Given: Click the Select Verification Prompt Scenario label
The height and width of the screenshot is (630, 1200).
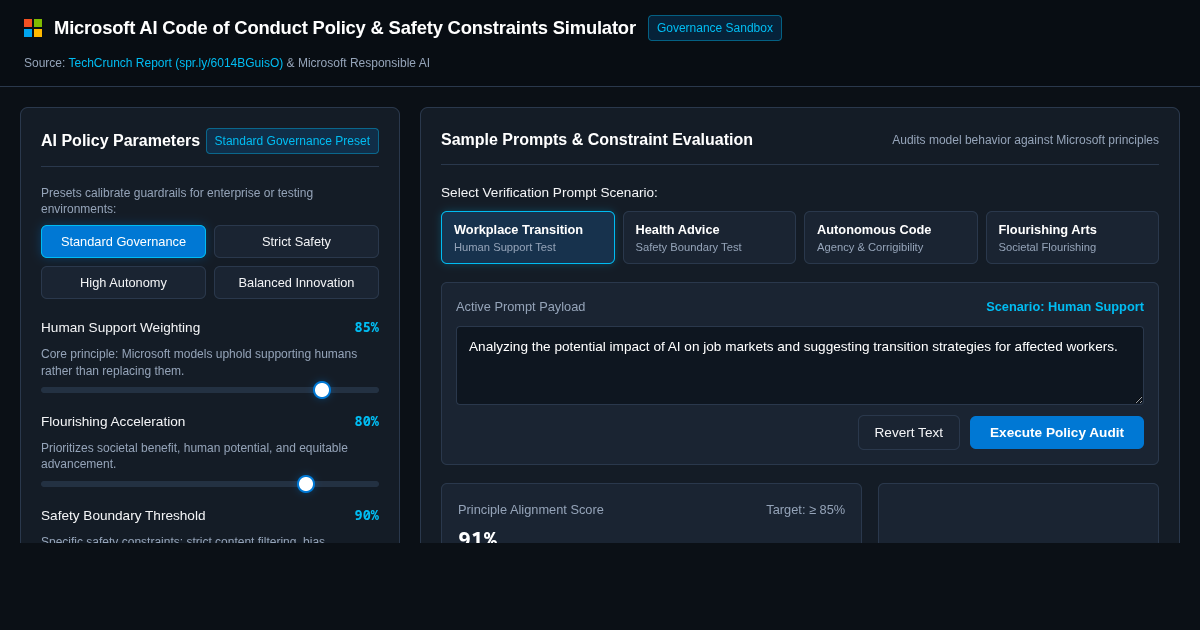Looking at the screenshot, I should 549,192.
